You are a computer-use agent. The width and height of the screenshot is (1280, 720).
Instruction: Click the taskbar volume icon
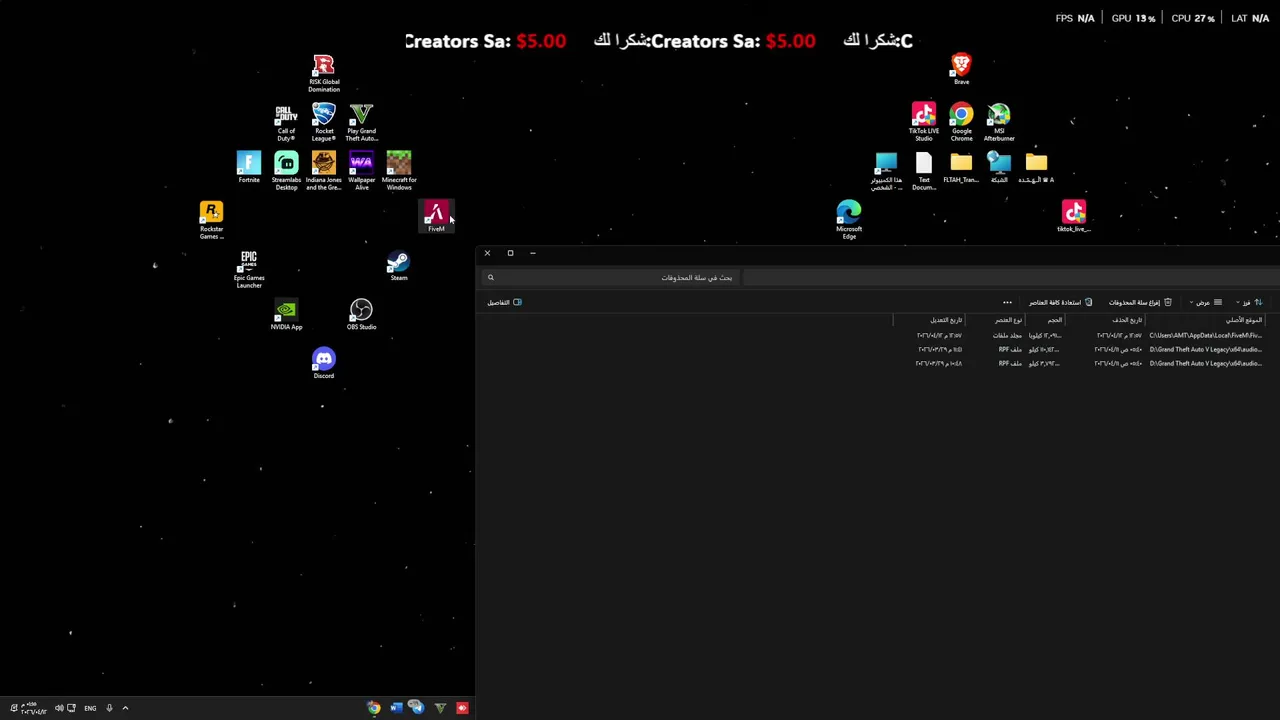(59, 708)
